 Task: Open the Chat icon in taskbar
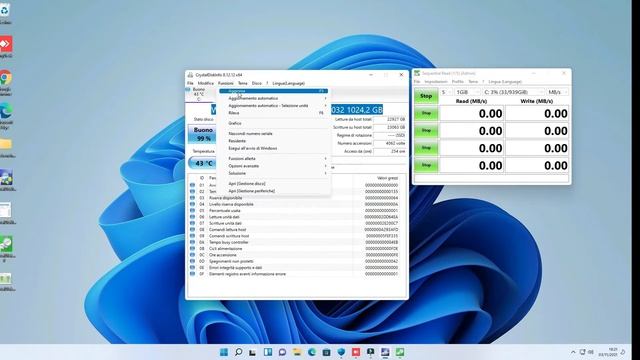(x=282, y=352)
